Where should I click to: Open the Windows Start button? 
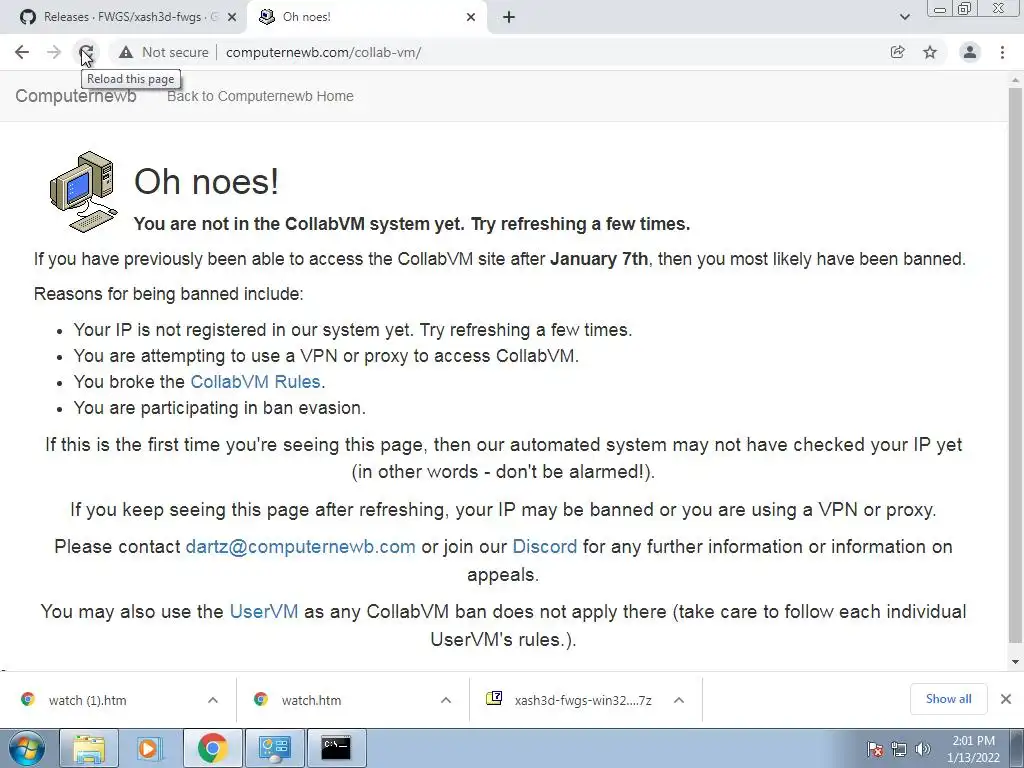[x=27, y=748]
